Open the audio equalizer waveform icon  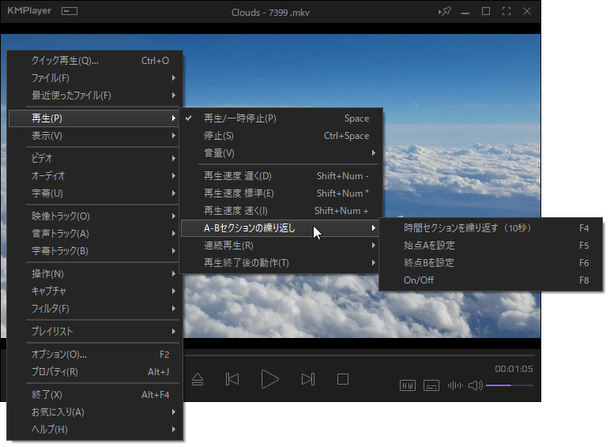coord(455,385)
